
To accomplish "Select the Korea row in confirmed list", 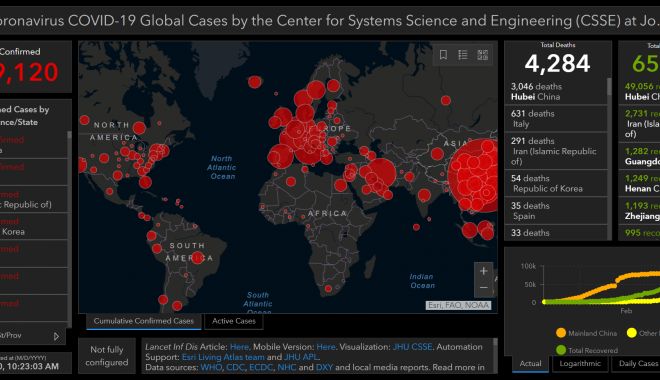I will coord(34,226).
